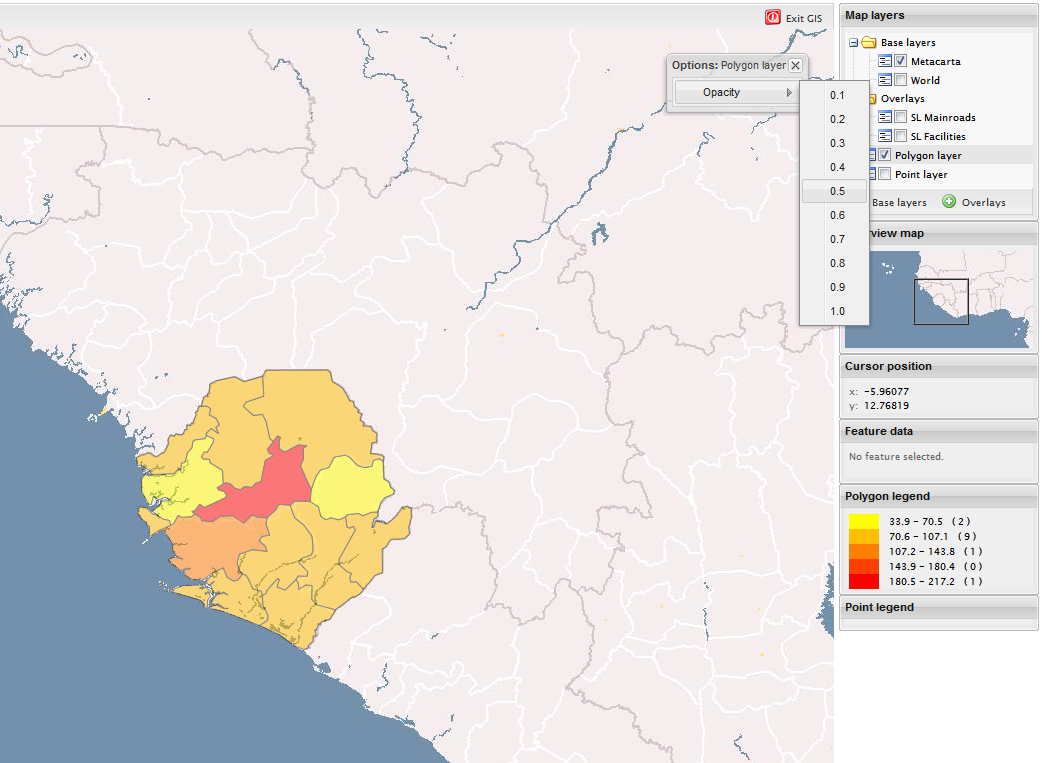Screen dimensions: 1042x763
Task: Click the green plus icon beside Overlays
Action: (x=949, y=202)
